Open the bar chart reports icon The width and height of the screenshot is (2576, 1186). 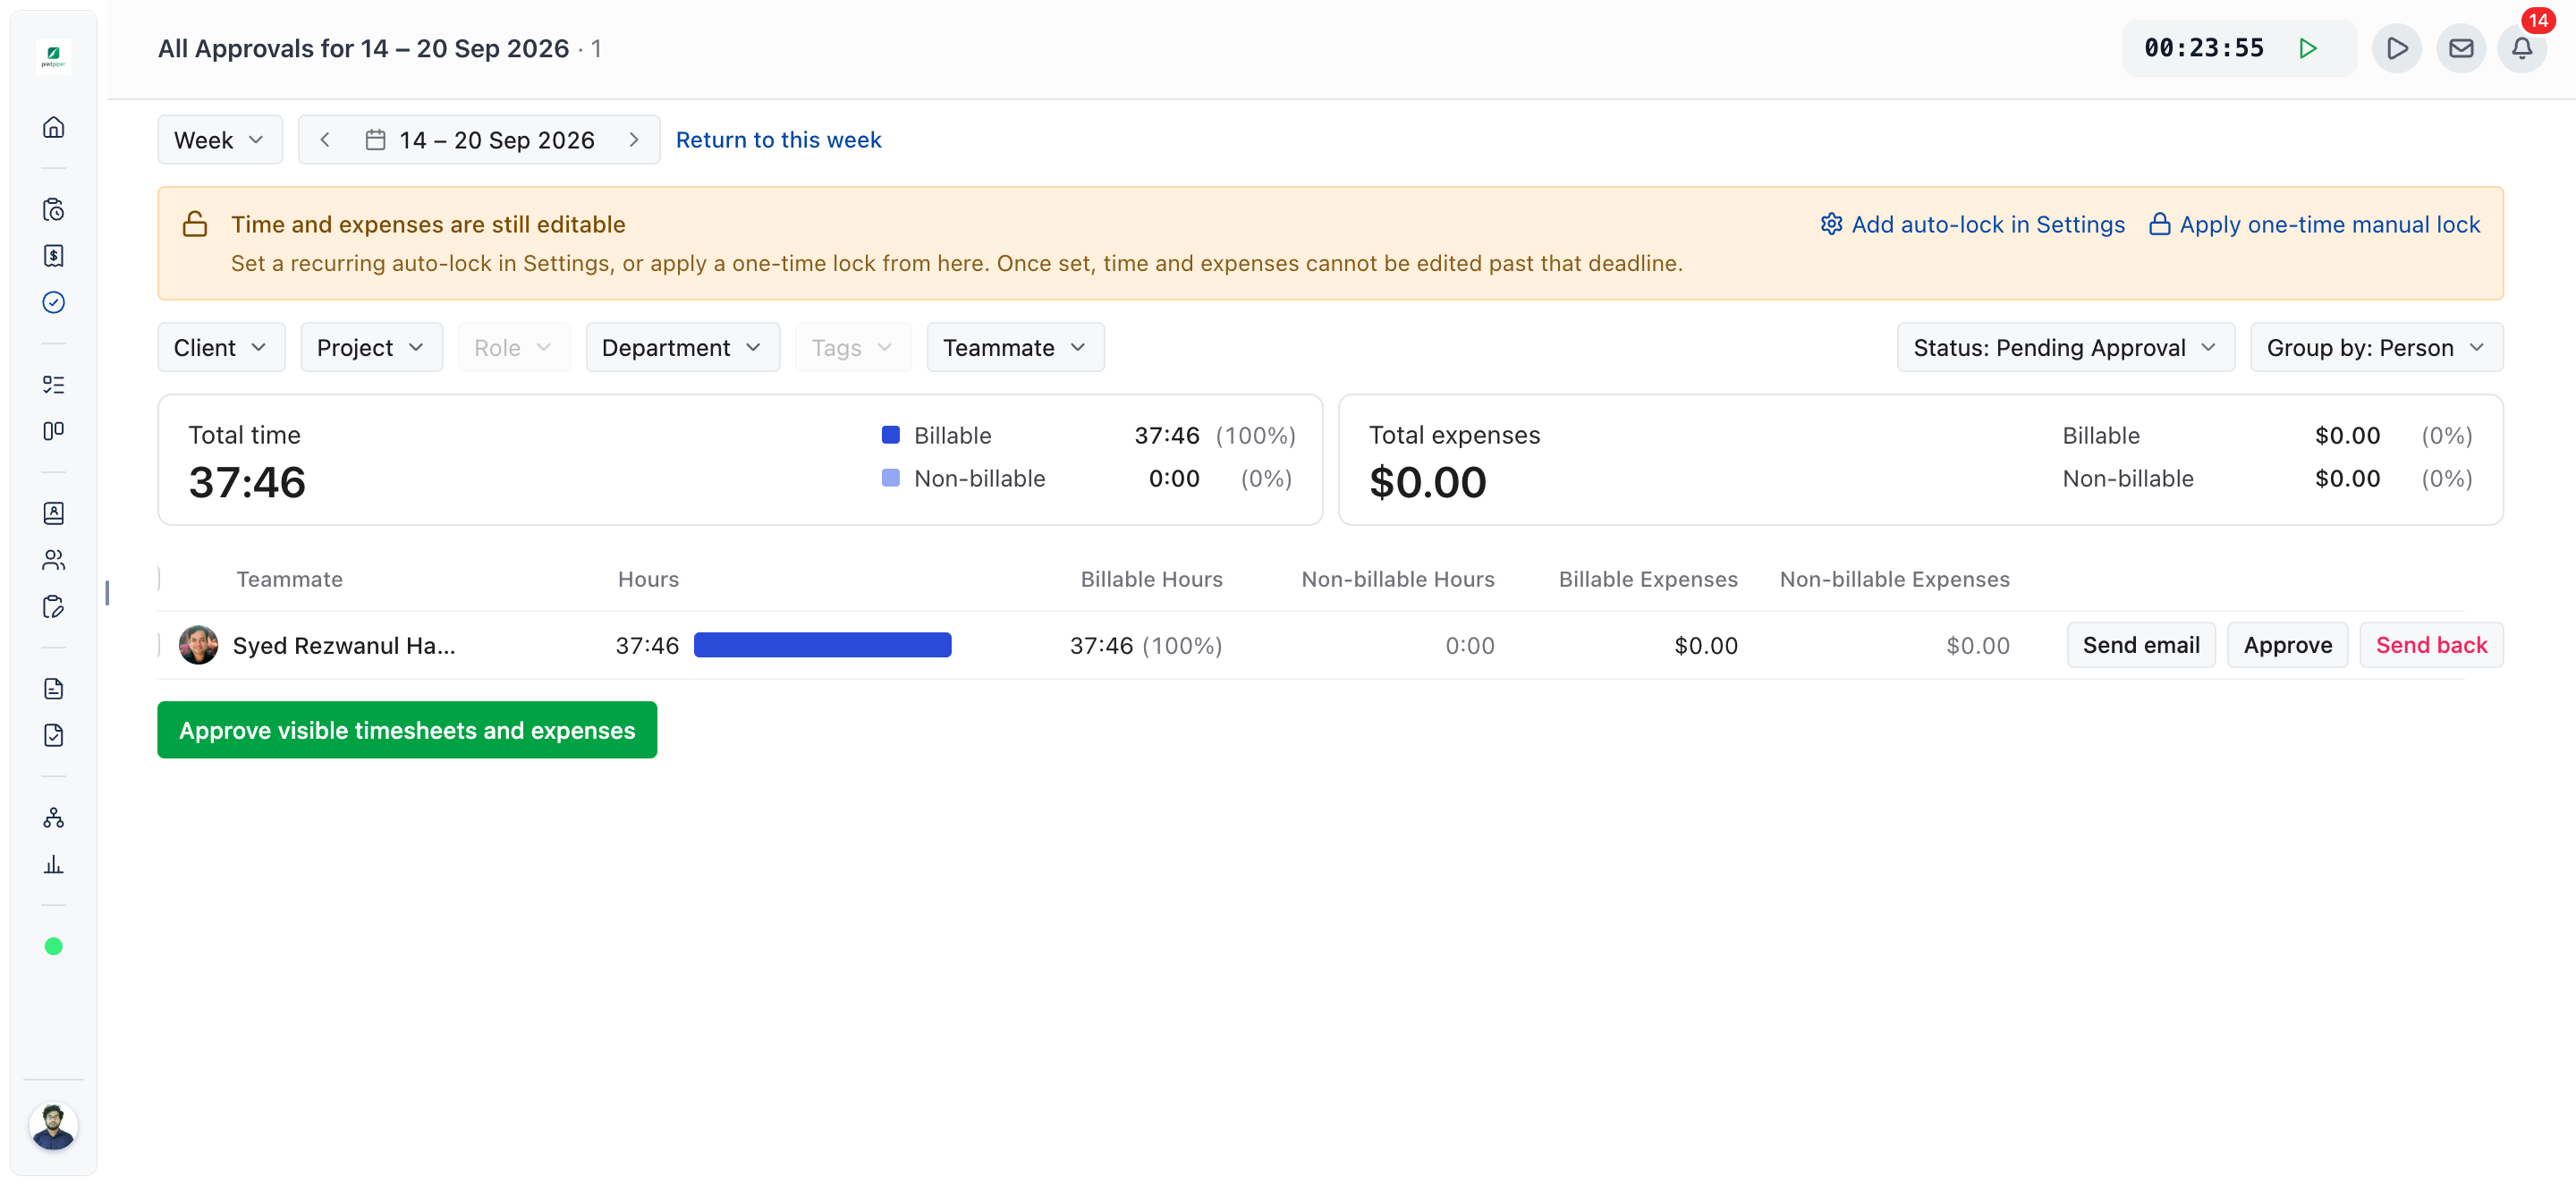(x=53, y=864)
